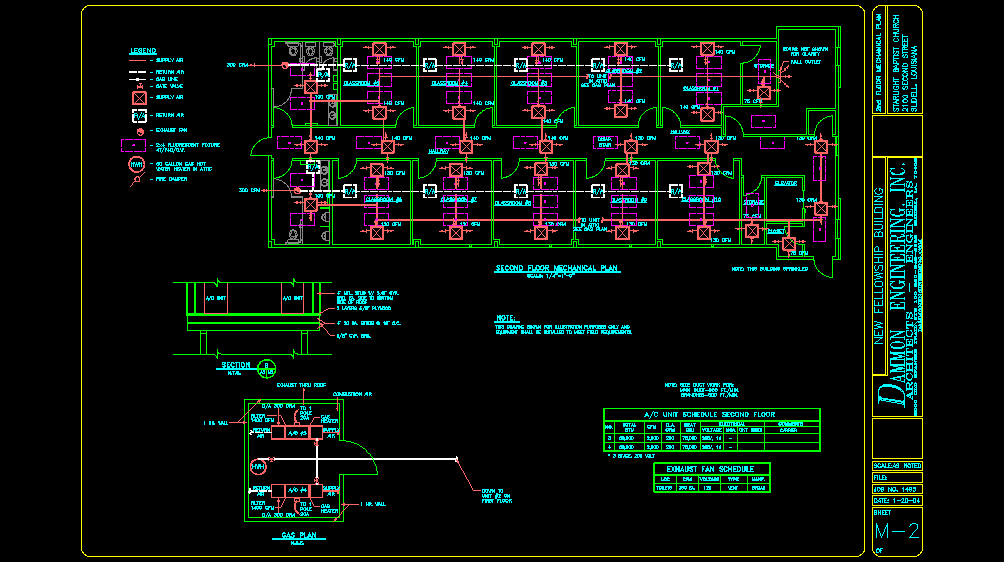
Task: Click the HWH water heater legend symbol
Action: [137, 165]
